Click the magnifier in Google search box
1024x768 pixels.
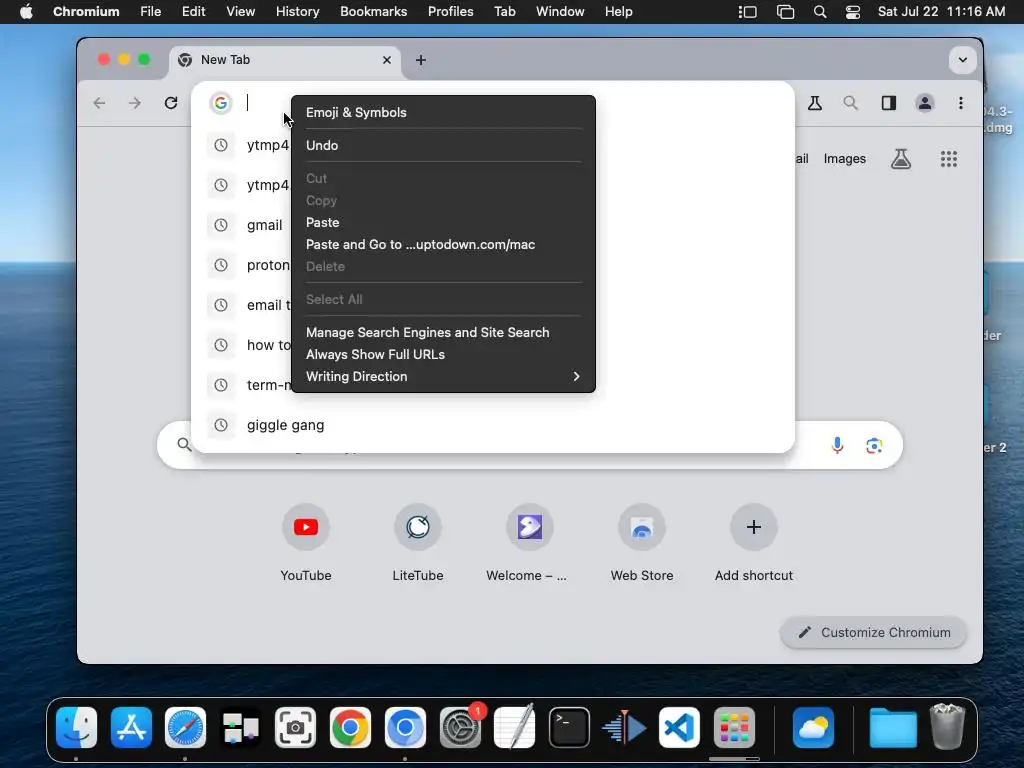click(184, 445)
